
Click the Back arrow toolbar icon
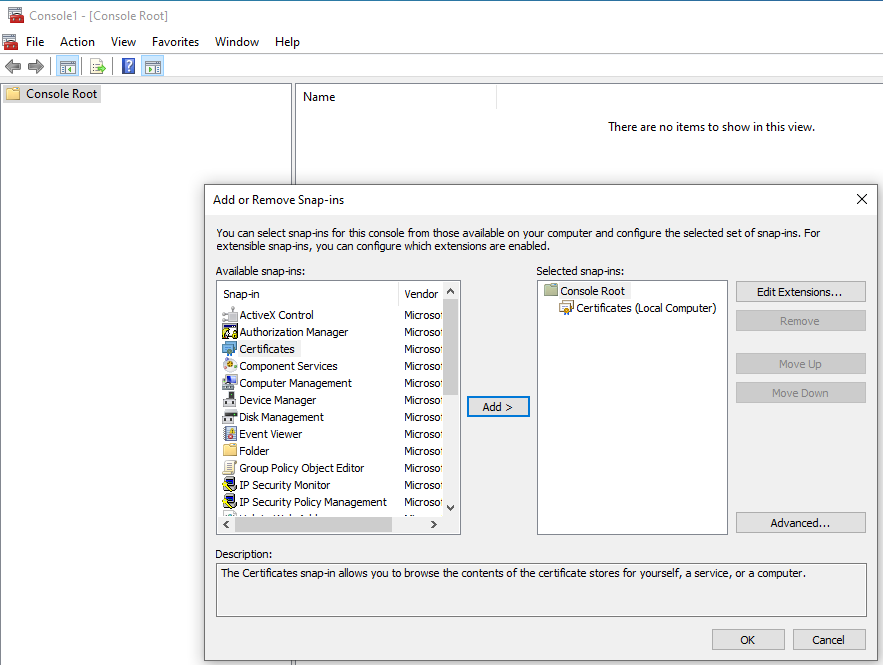[x=13, y=66]
